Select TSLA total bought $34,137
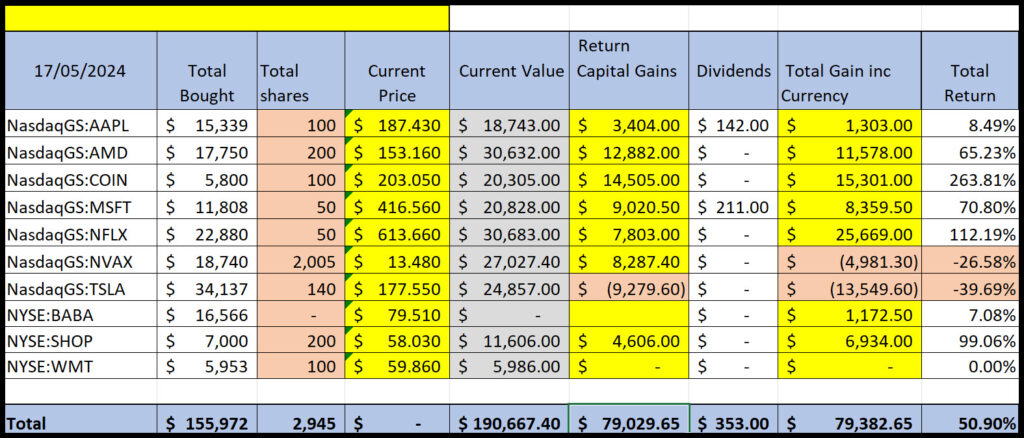Viewport: 1024px width, 438px height. tap(207, 287)
